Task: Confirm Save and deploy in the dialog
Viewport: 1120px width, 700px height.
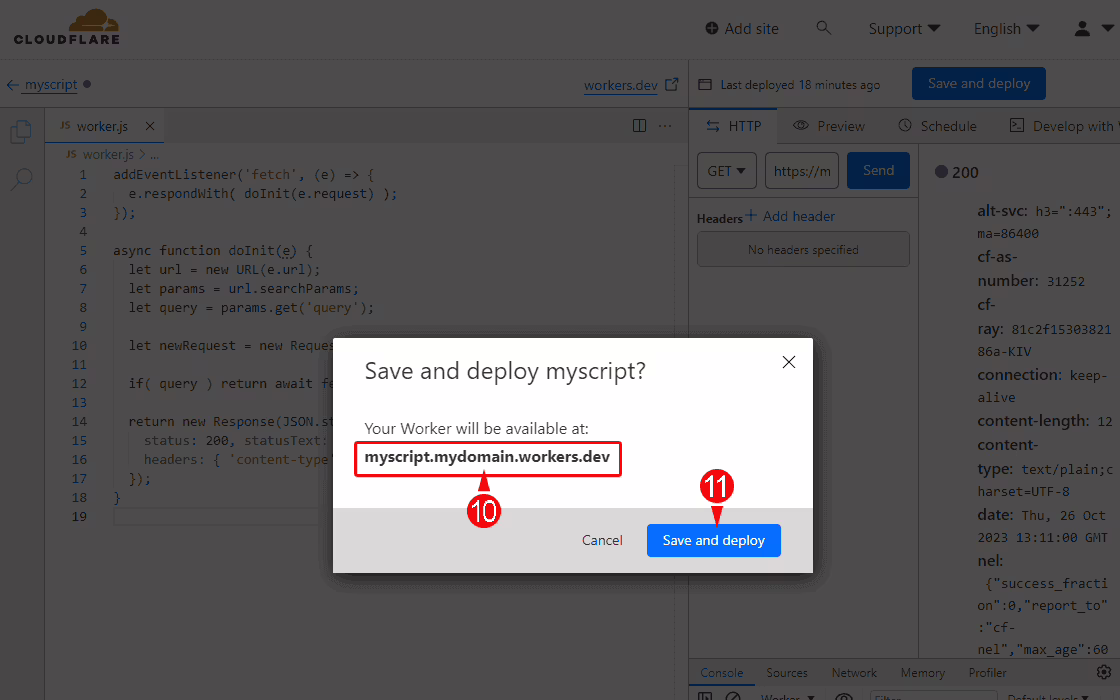Action: pos(713,540)
